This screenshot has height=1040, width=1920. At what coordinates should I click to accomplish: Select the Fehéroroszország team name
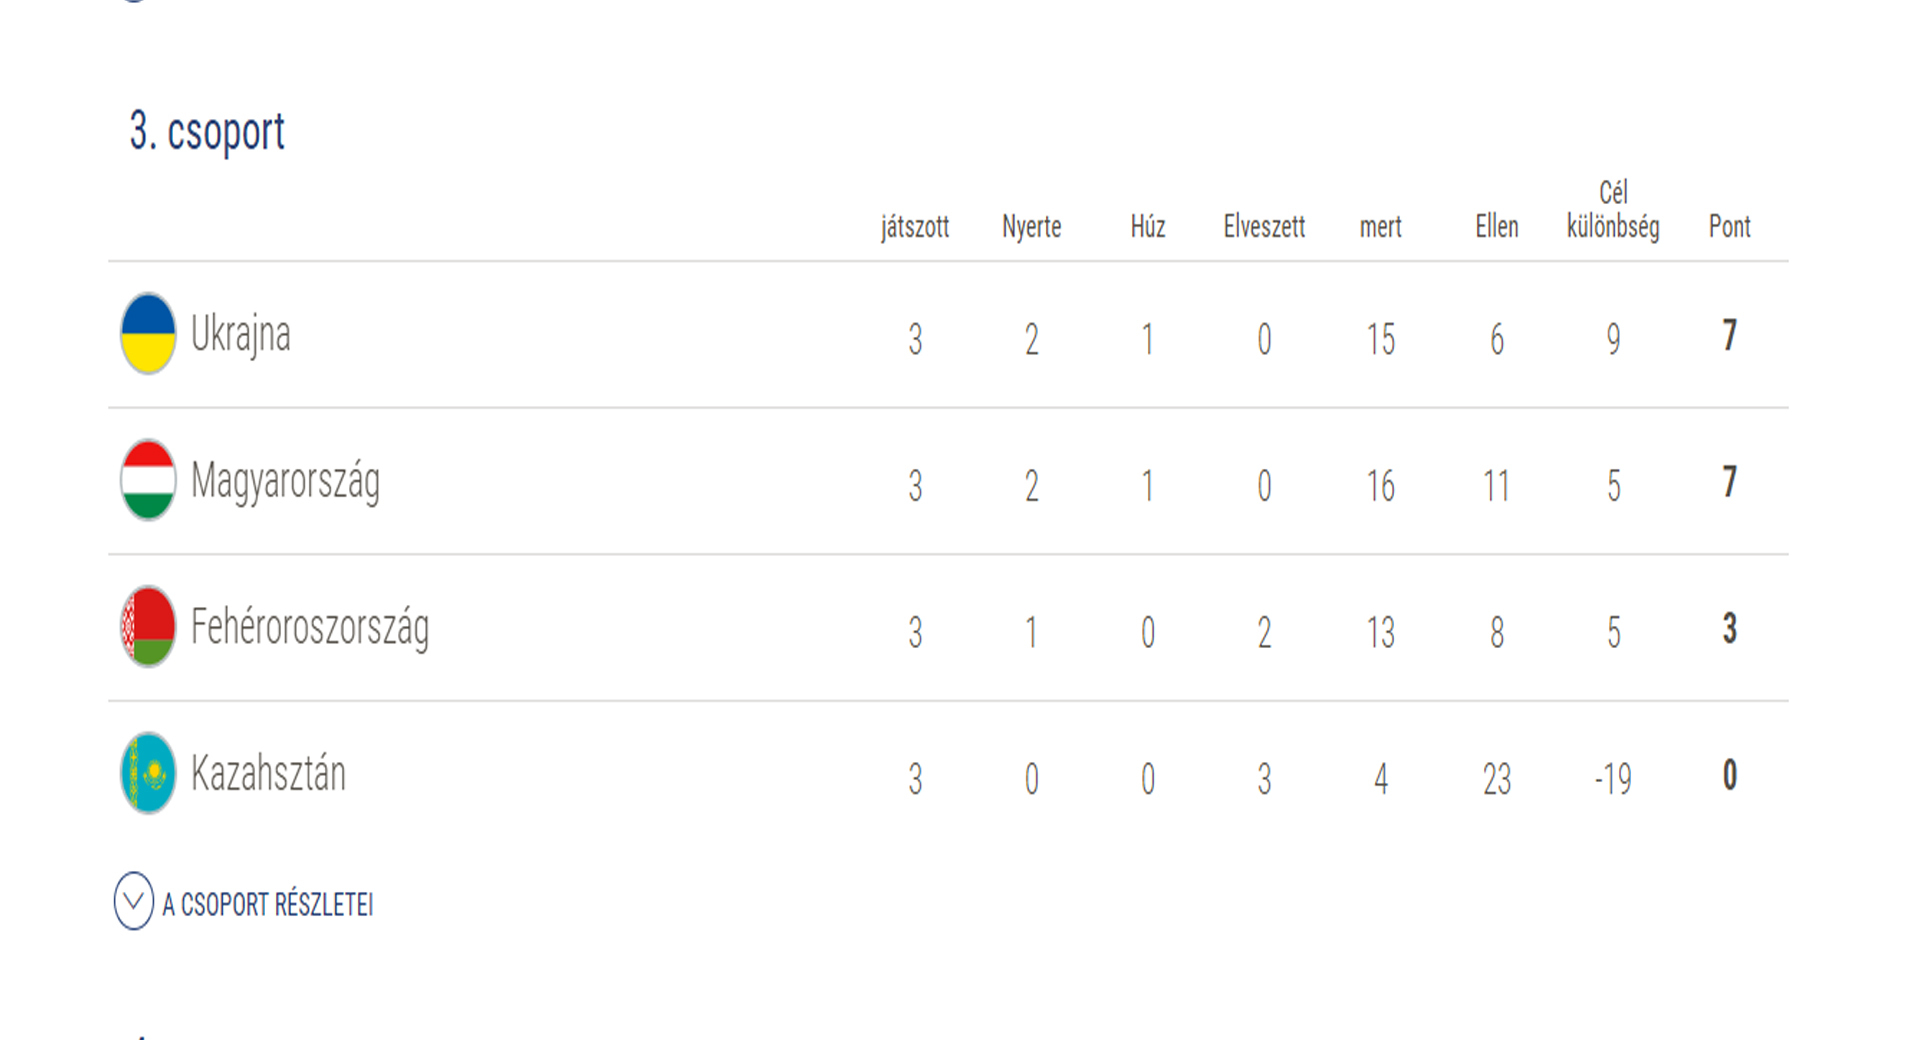[x=309, y=628]
